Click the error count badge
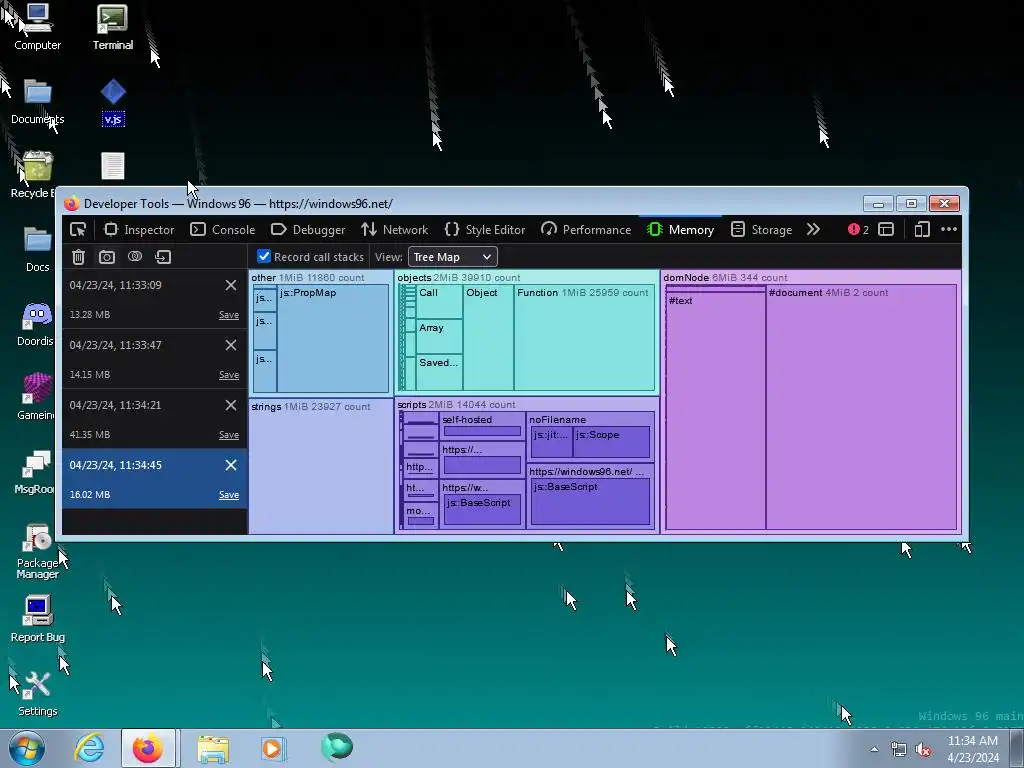 point(858,230)
